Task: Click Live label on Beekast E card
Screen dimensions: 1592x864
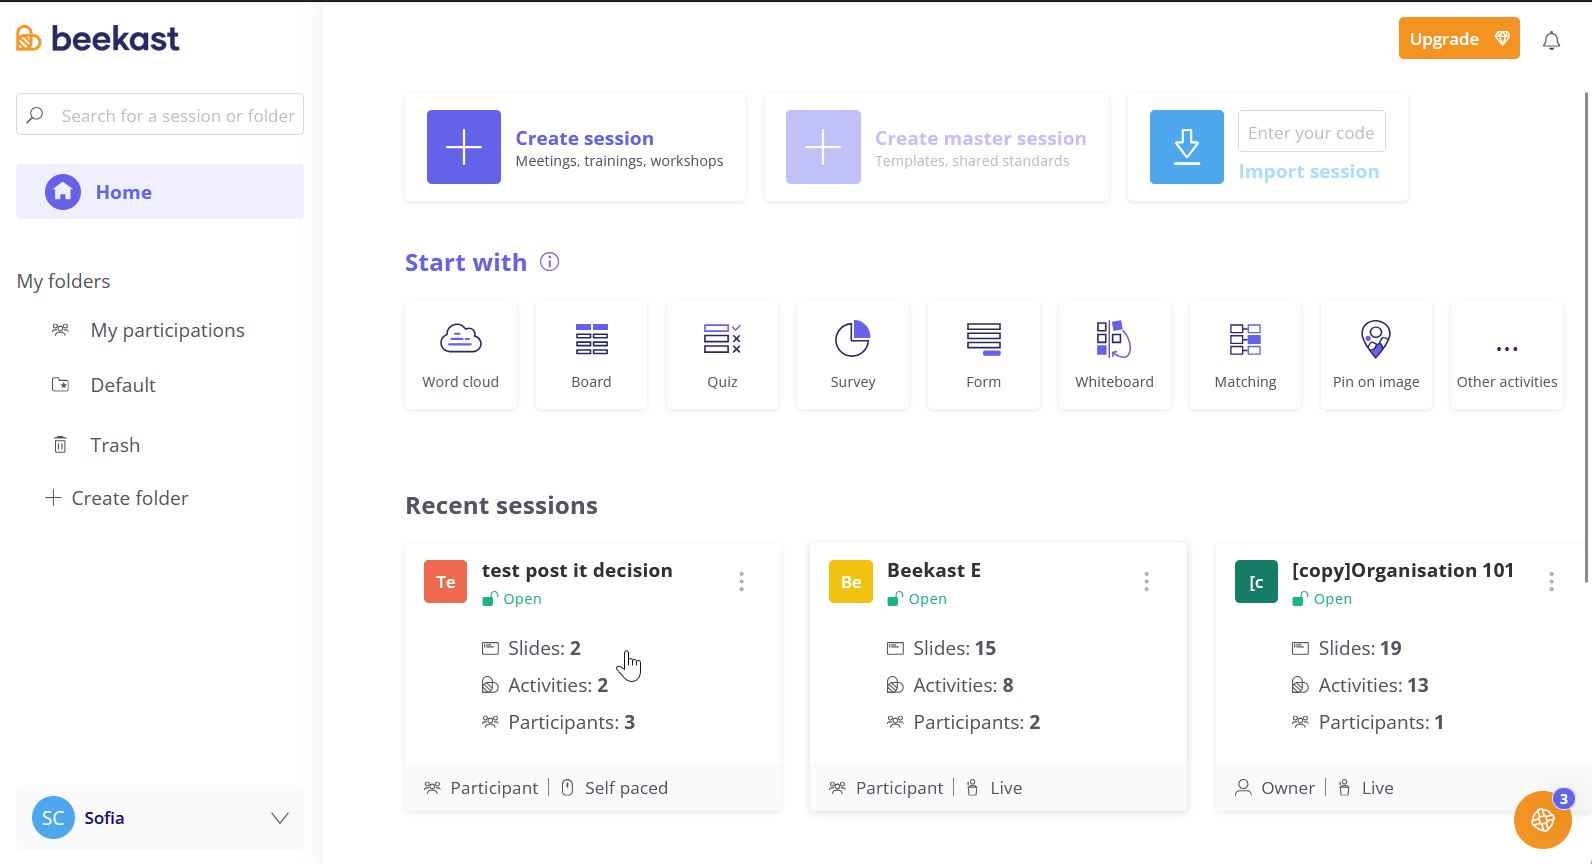Action: (1006, 788)
